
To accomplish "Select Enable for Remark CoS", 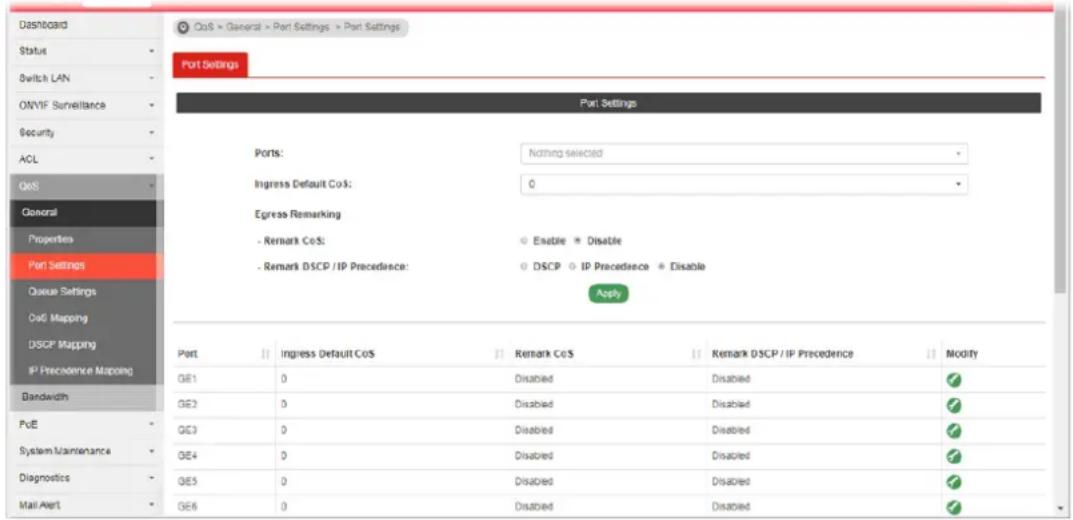I will click(524, 241).
